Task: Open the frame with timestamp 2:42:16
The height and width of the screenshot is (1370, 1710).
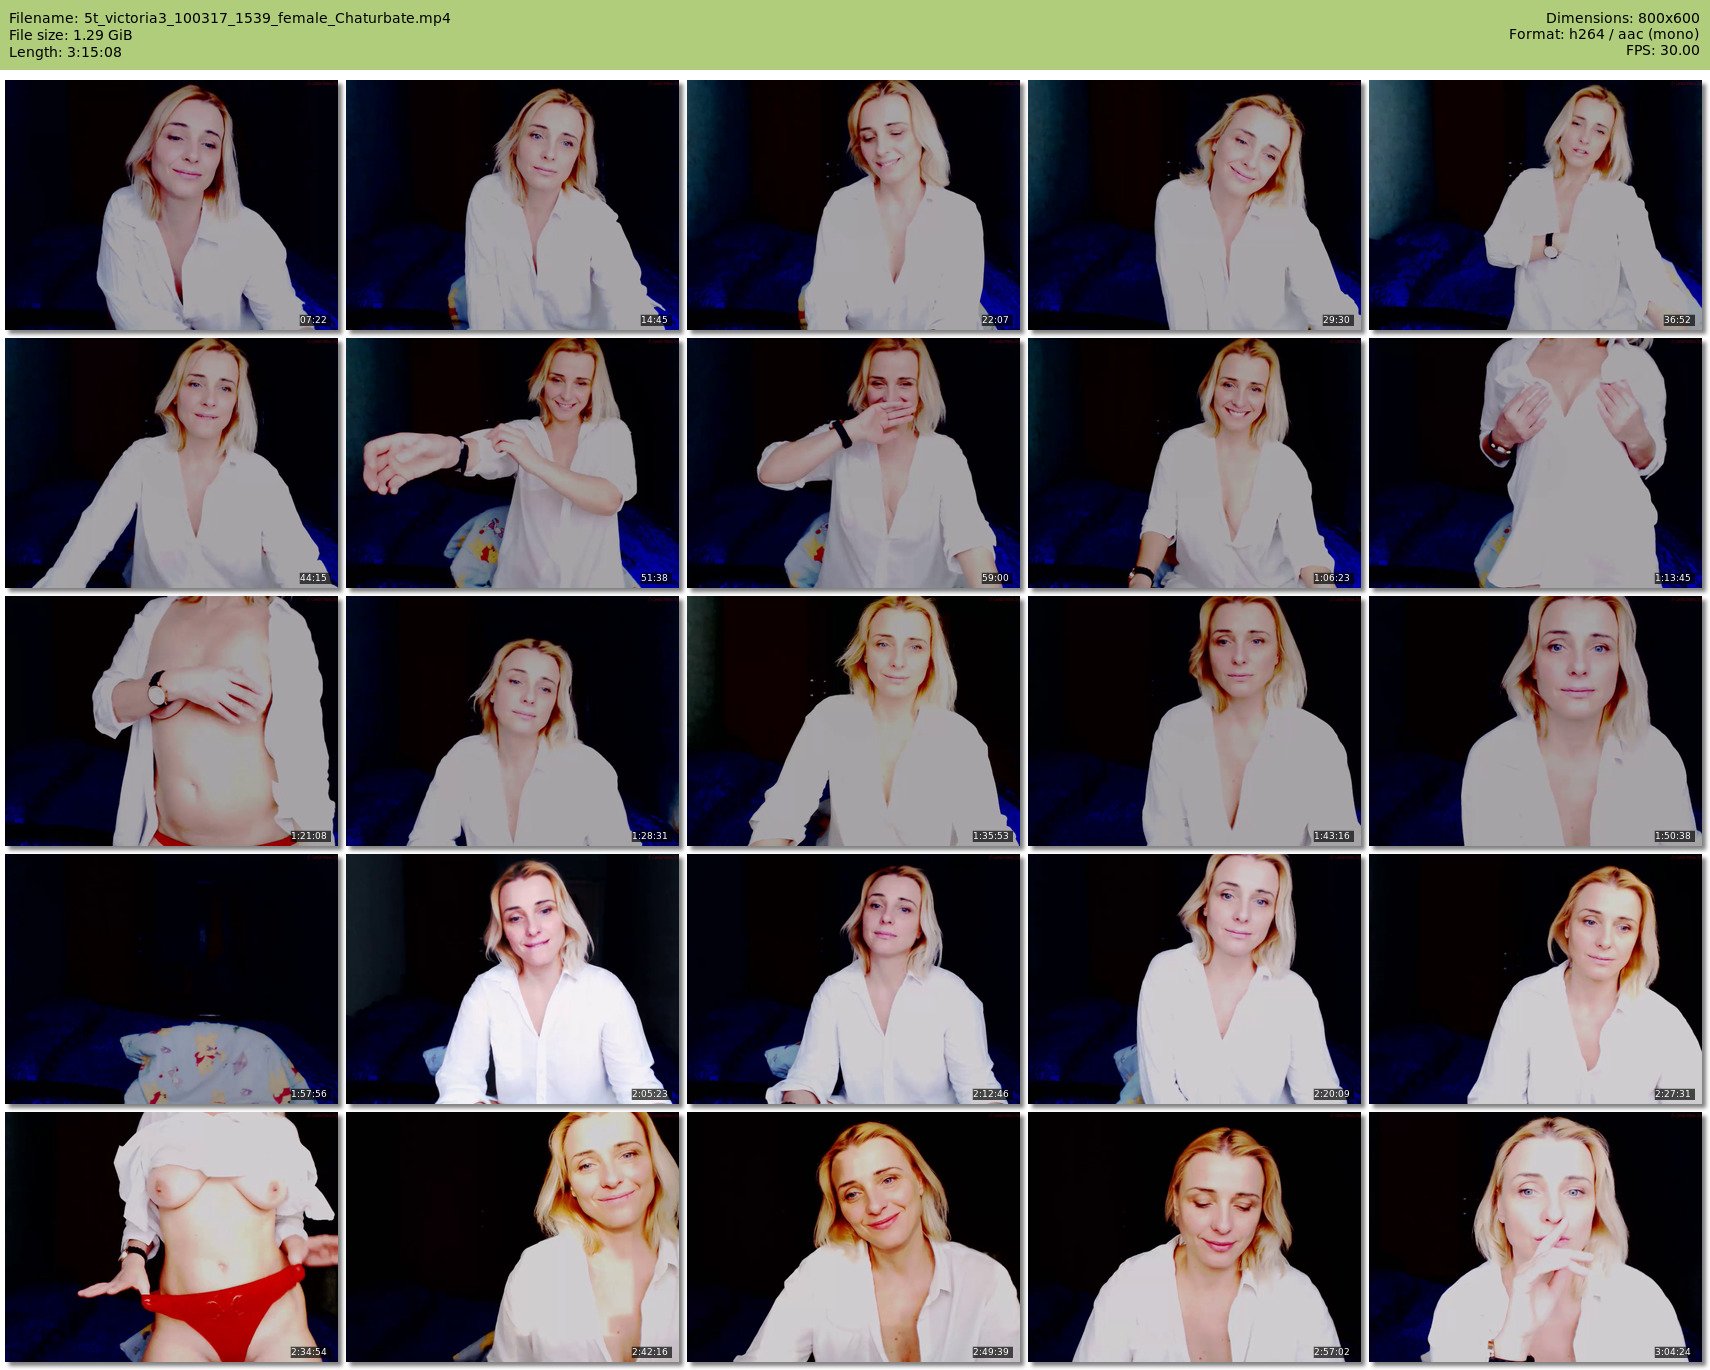Action: tap(513, 1237)
